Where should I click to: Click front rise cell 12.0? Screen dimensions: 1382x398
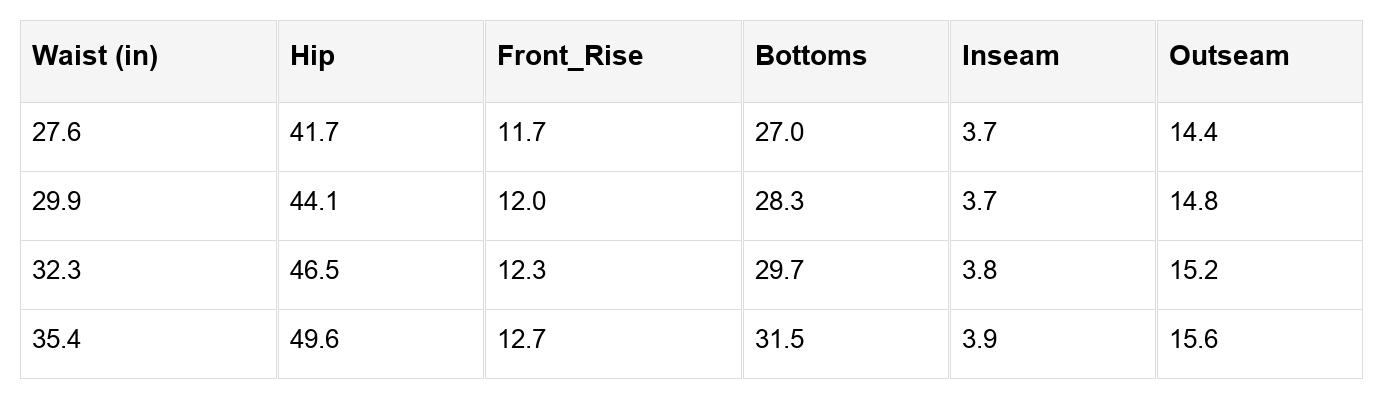click(x=613, y=206)
